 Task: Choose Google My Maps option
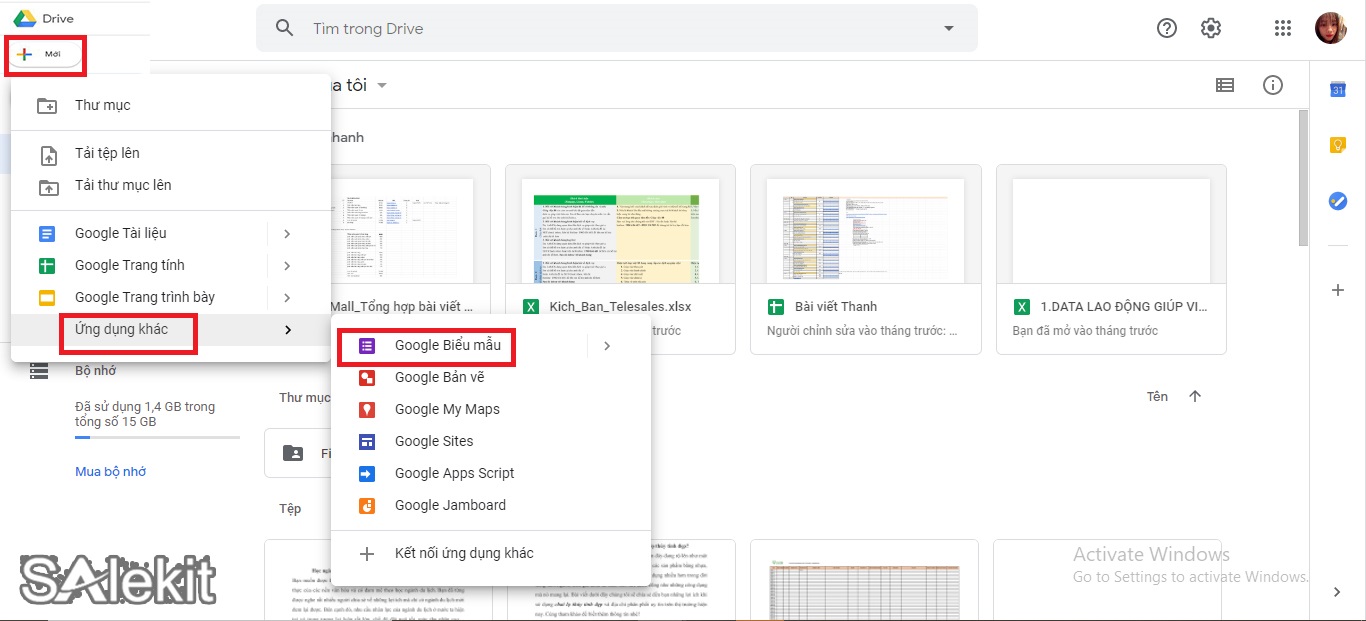[x=447, y=409]
